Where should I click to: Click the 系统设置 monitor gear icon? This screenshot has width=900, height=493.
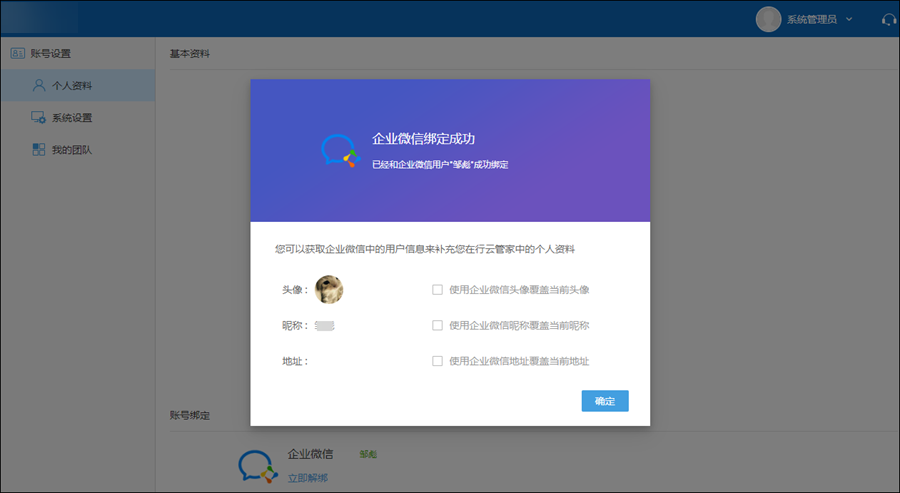[x=38, y=118]
